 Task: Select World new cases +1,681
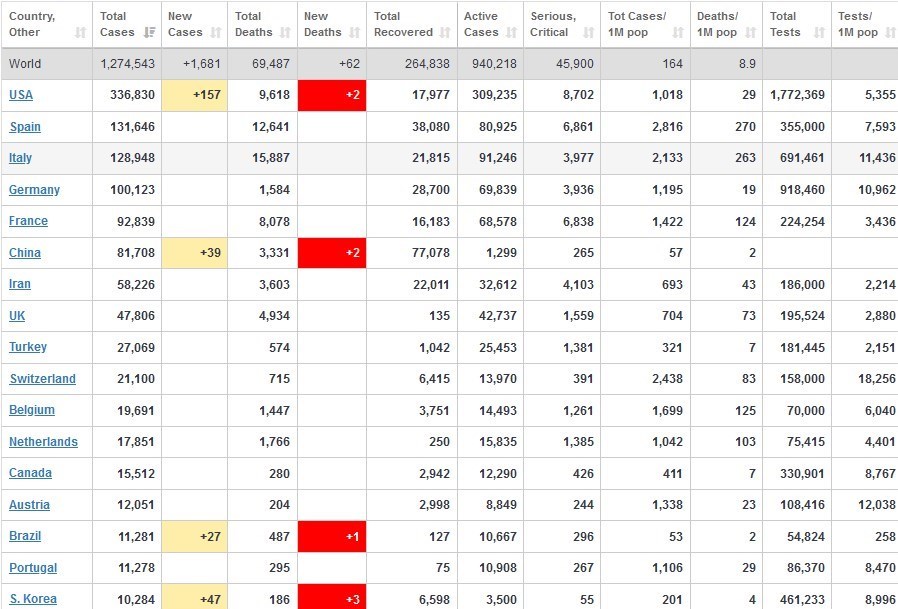(202, 64)
